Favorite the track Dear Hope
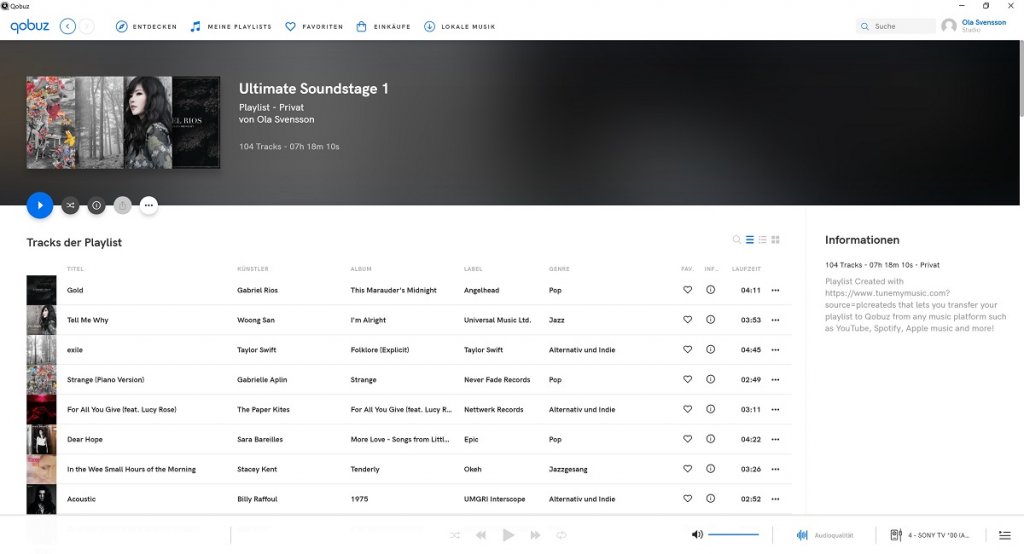This screenshot has width=1024, height=554. [x=688, y=439]
